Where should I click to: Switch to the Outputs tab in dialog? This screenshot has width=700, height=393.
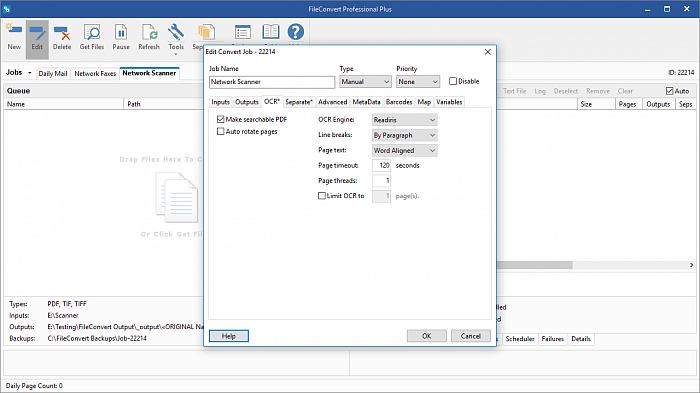pyautogui.click(x=247, y=102)
